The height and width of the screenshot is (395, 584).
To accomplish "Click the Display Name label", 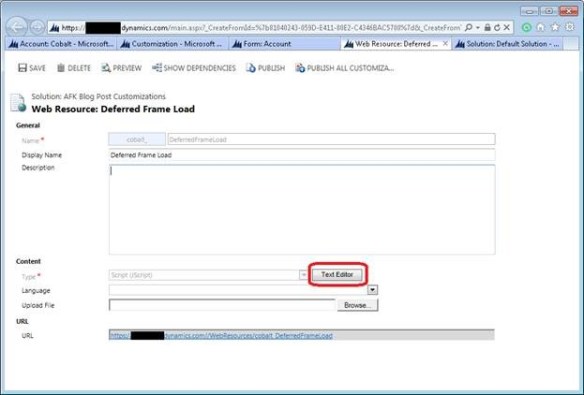I will click(x=42, y=155).
